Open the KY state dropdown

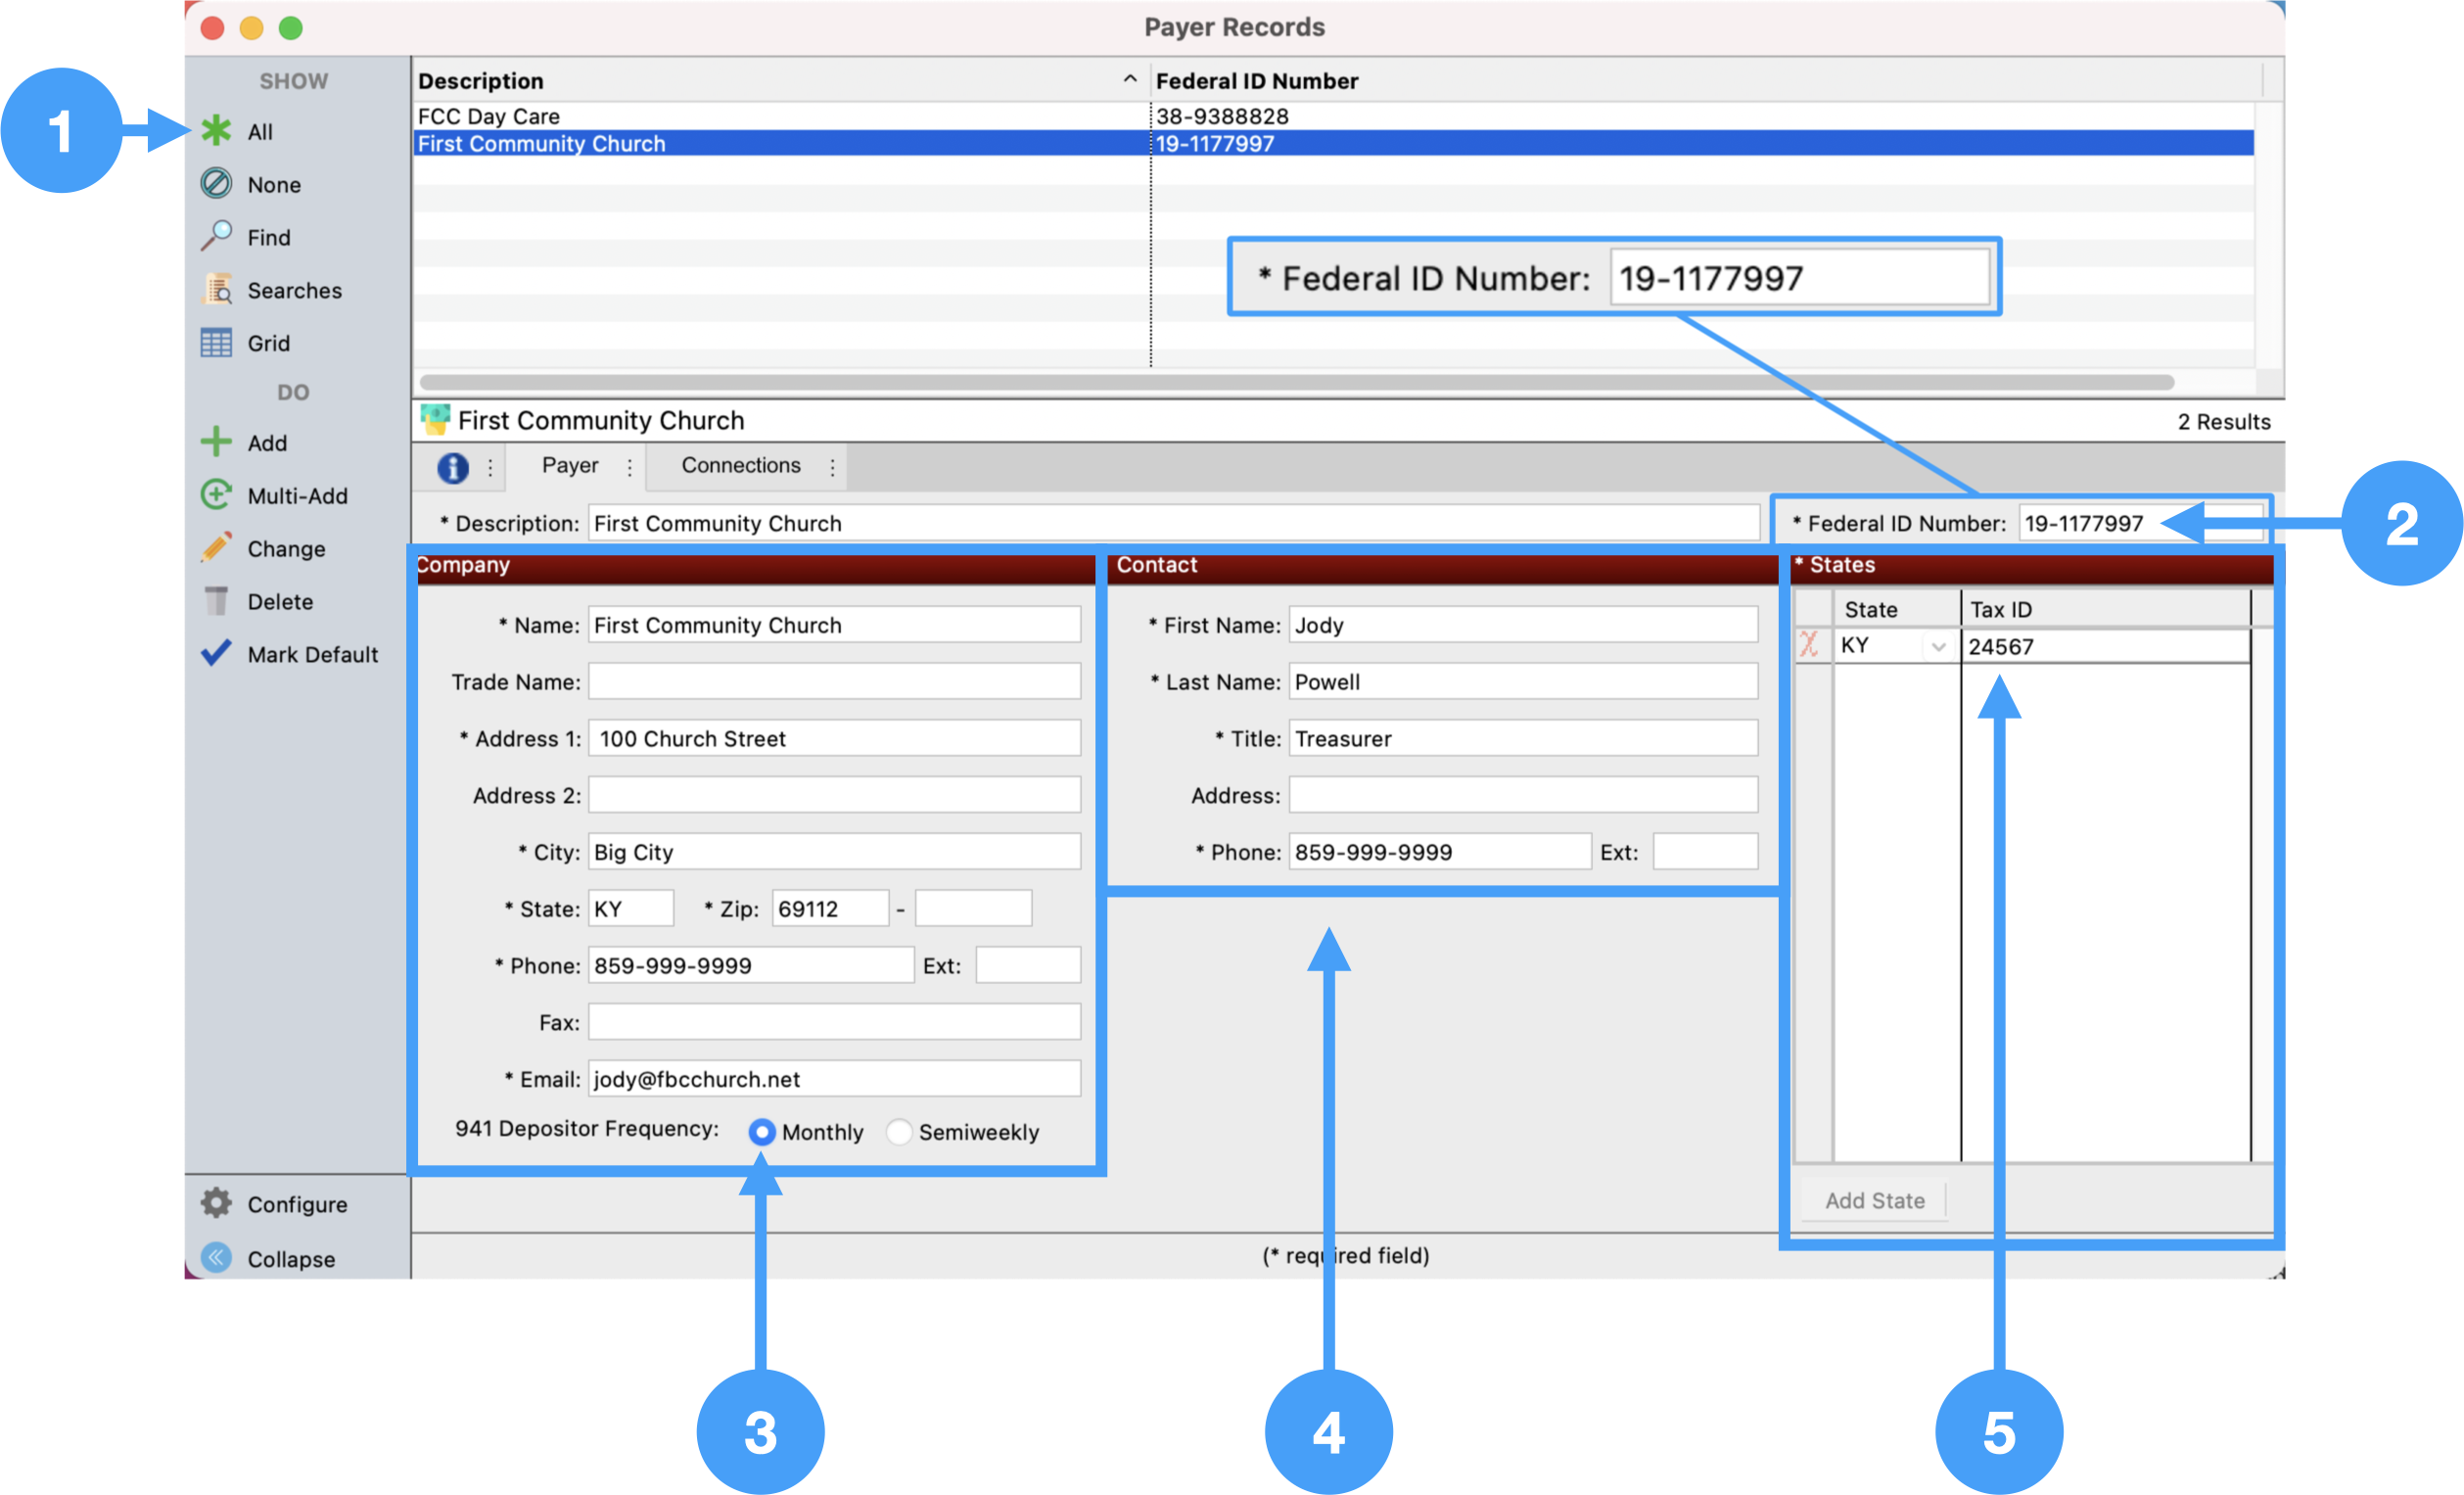tap(1938, 647)
